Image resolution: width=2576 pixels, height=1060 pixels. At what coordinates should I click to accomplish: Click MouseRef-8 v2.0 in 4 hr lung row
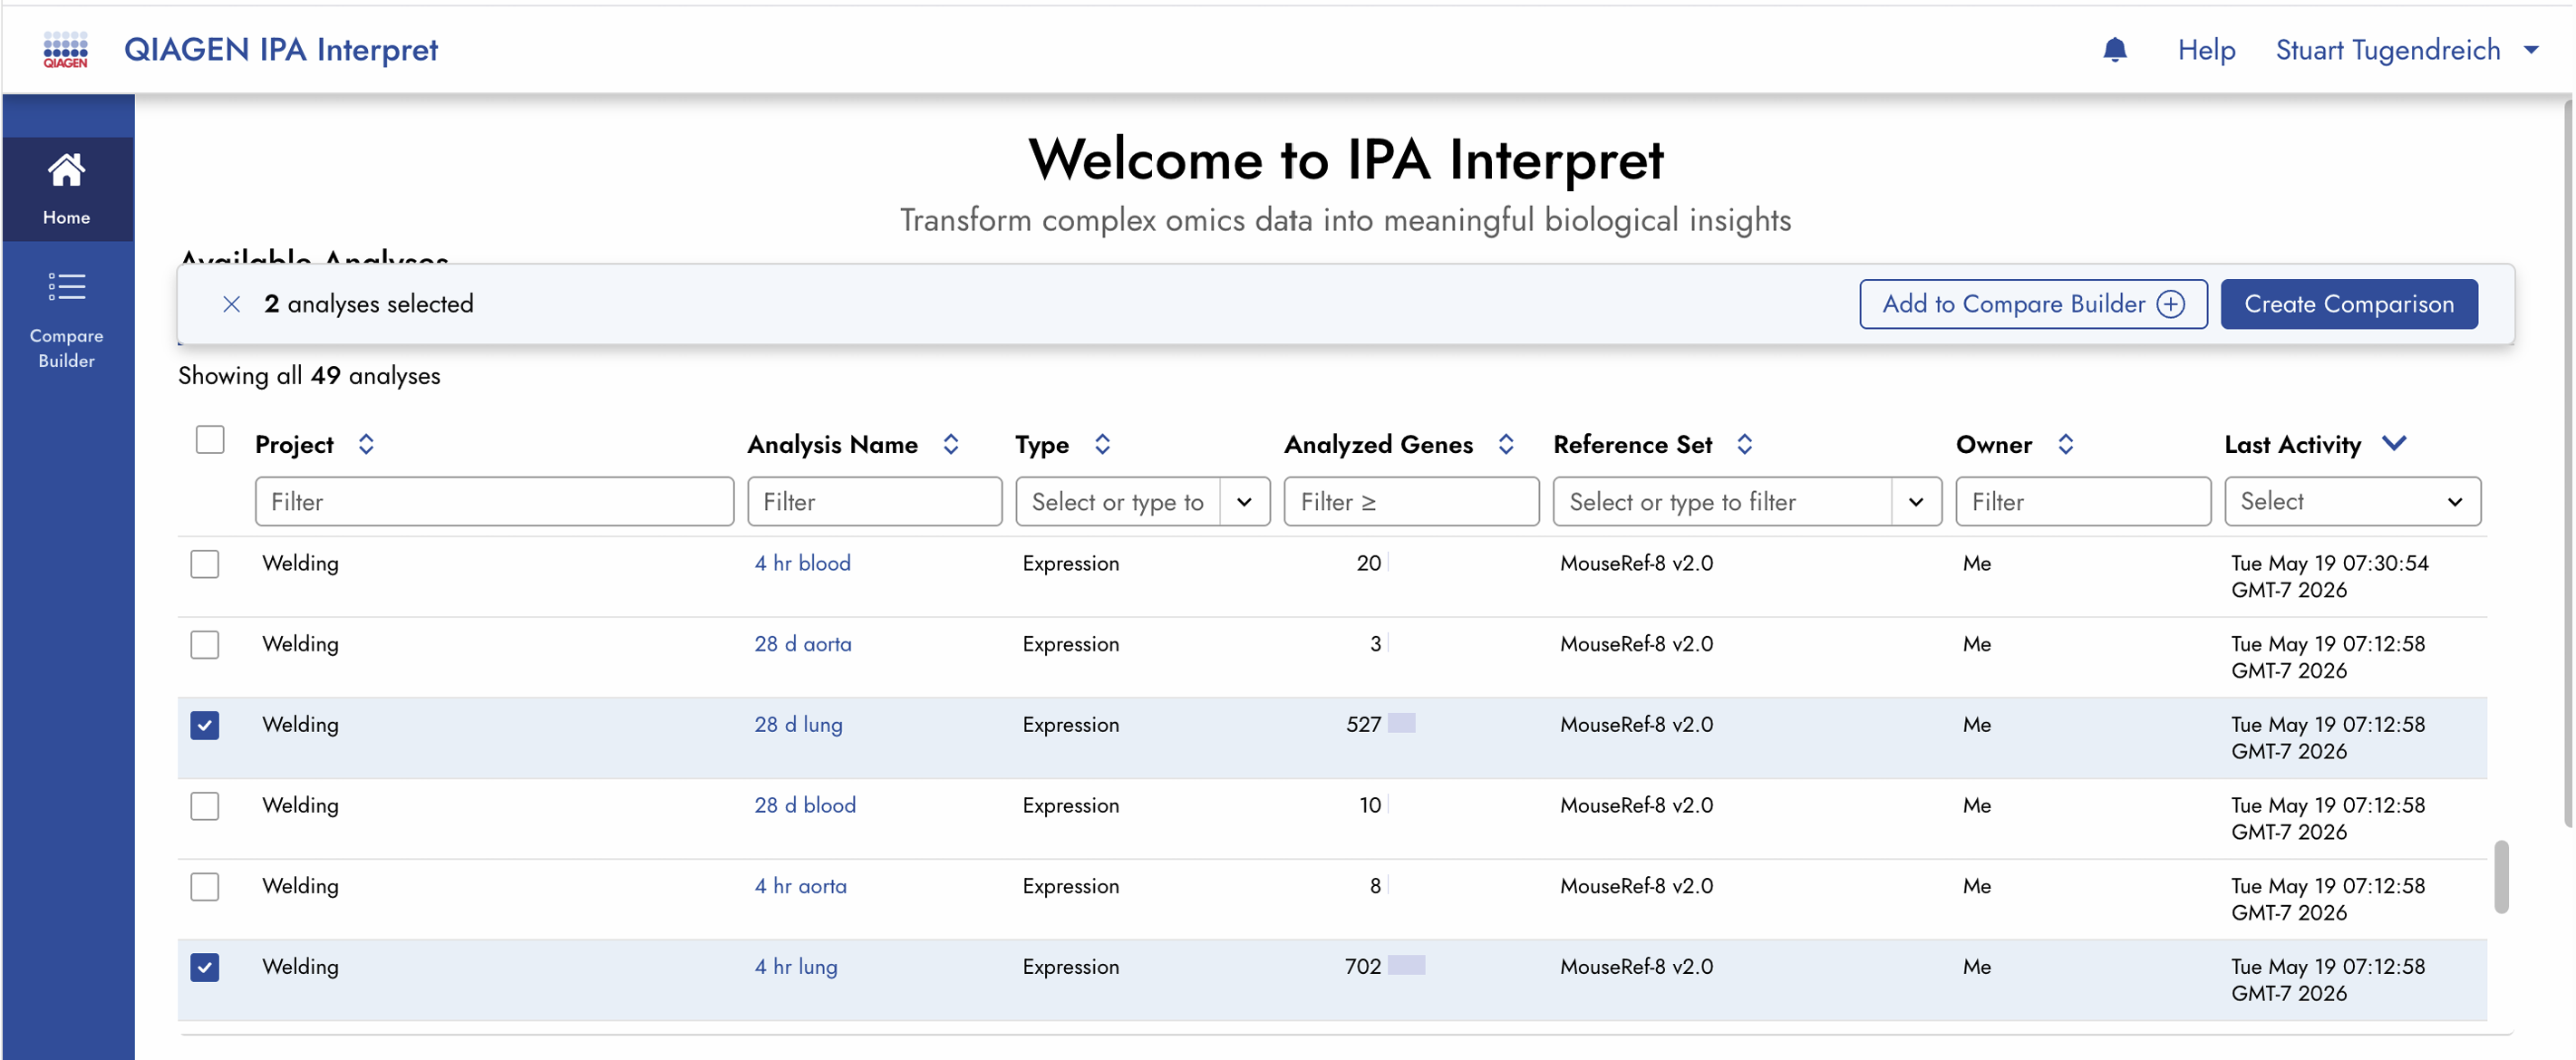[1636, 966]
